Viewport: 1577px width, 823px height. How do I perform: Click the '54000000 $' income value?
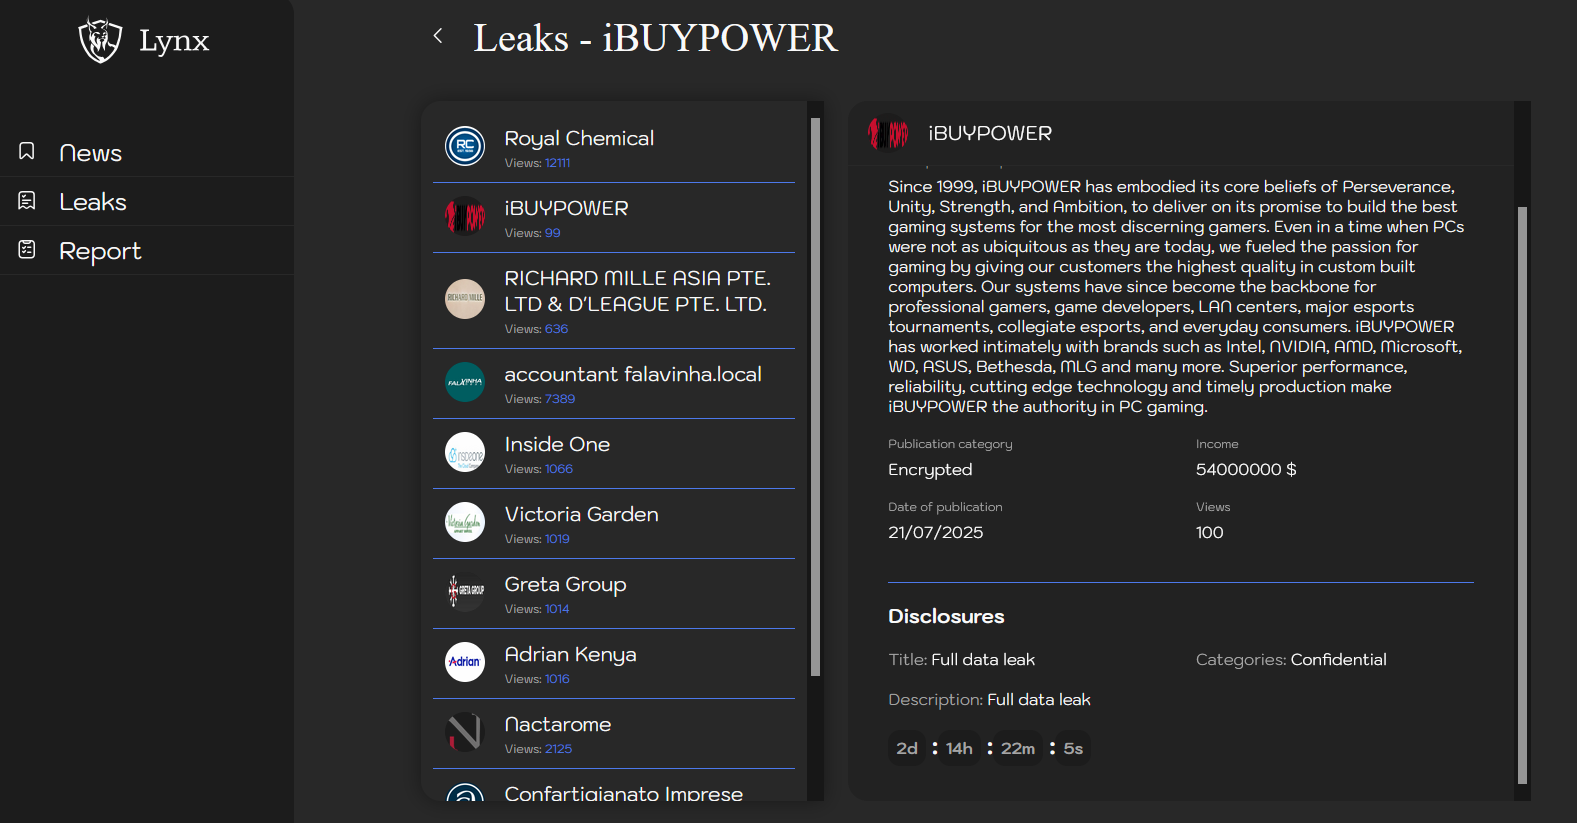[x=1246, y=470]
